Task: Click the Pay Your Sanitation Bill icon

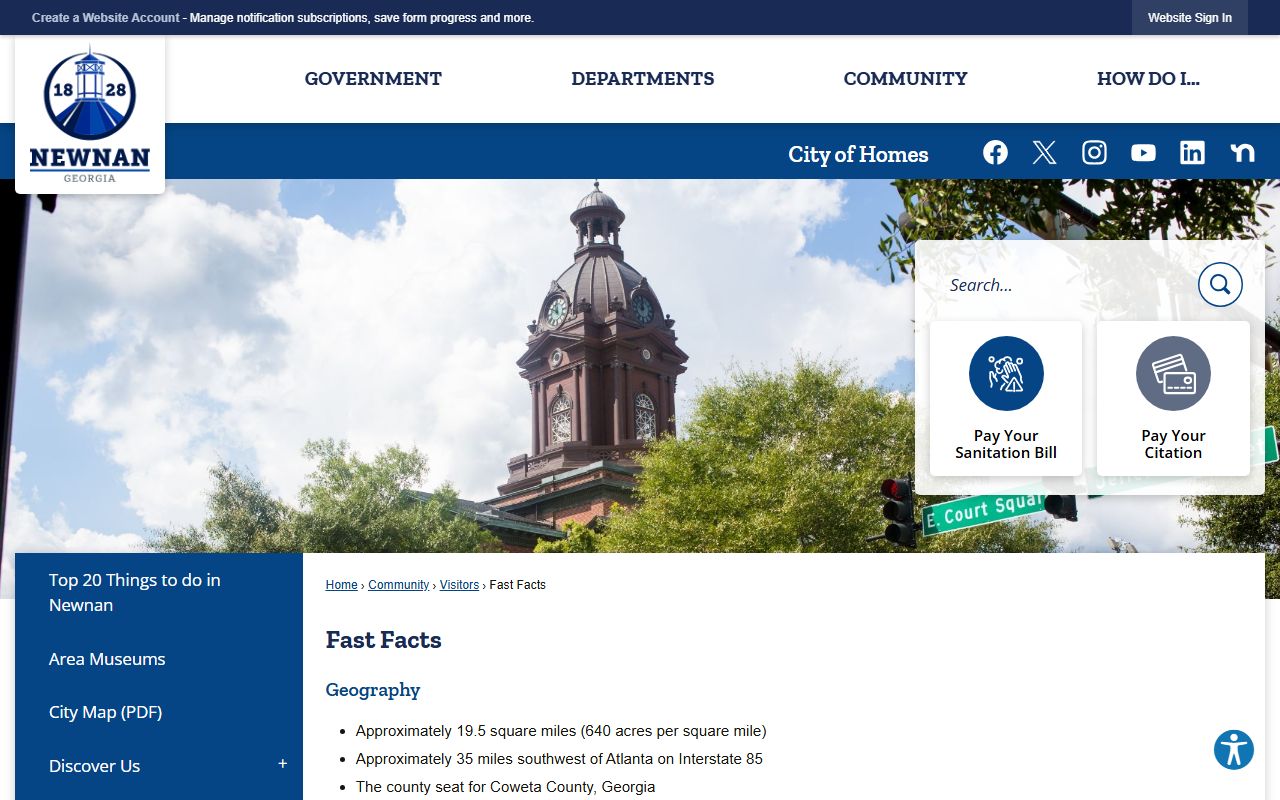Action: click(x=1006, y=373)
